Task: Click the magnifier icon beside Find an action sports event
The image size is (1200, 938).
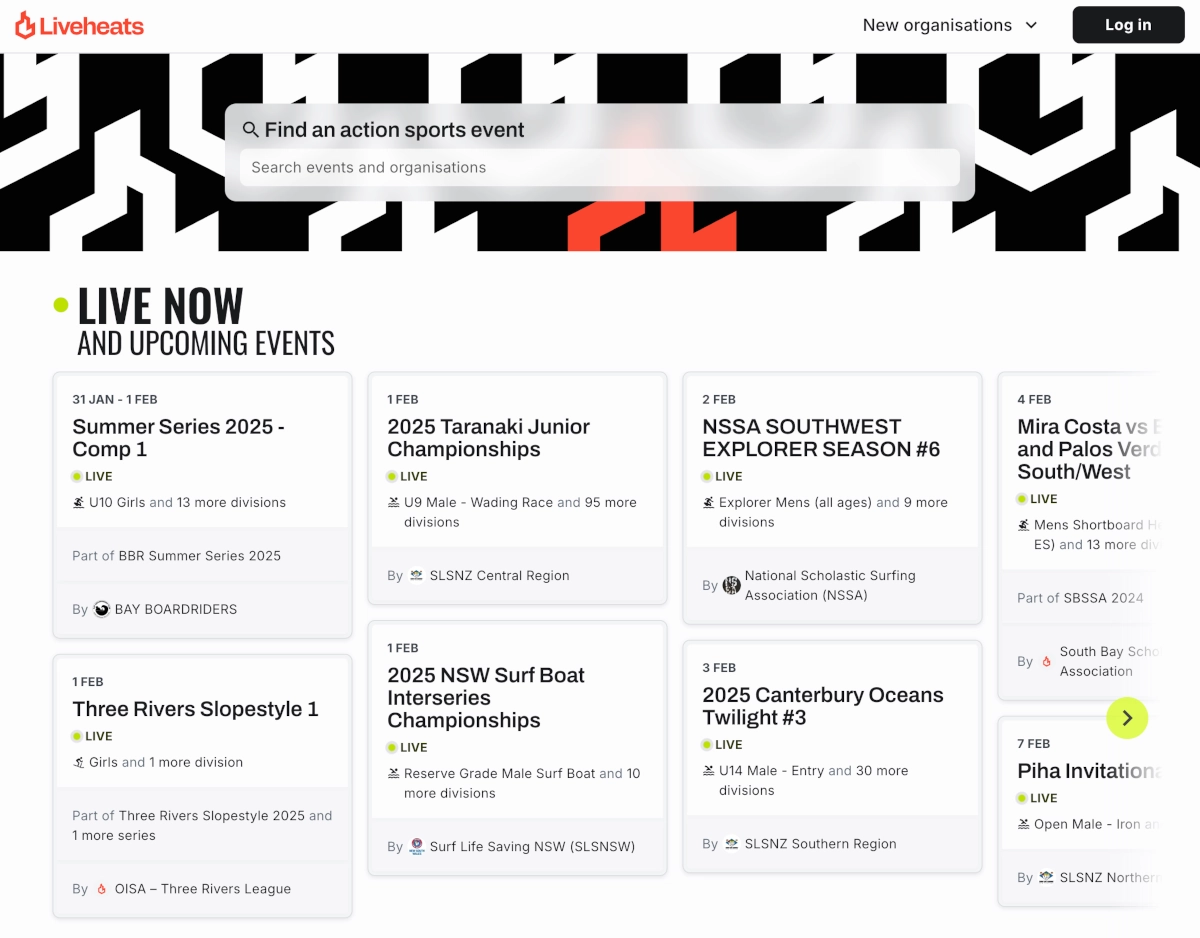Action: [x=251, y=130]
